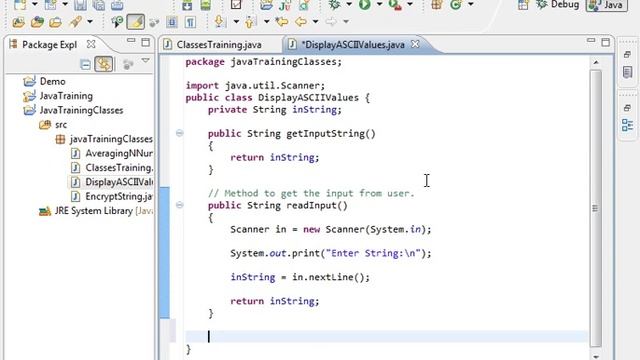
Task: Close the Package Explorer view tab
Action: tap(91, 44)
